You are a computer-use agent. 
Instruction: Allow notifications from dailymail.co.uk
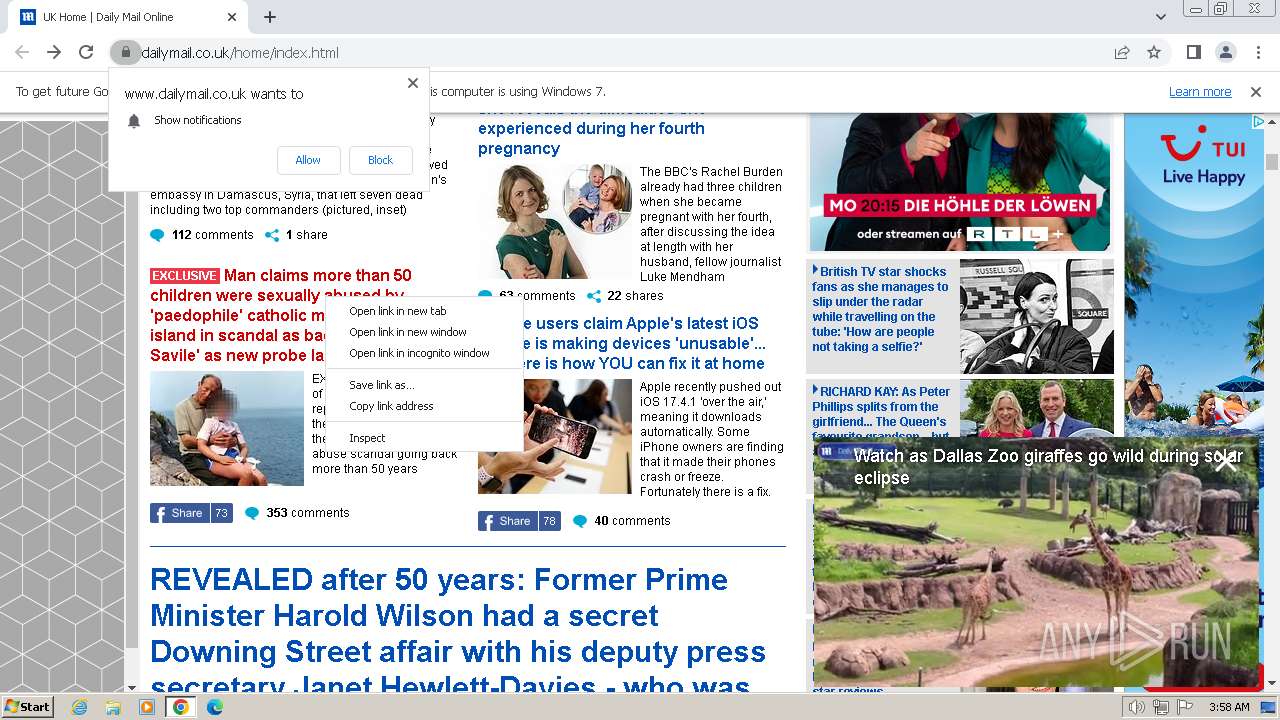[x=308, y=160]
